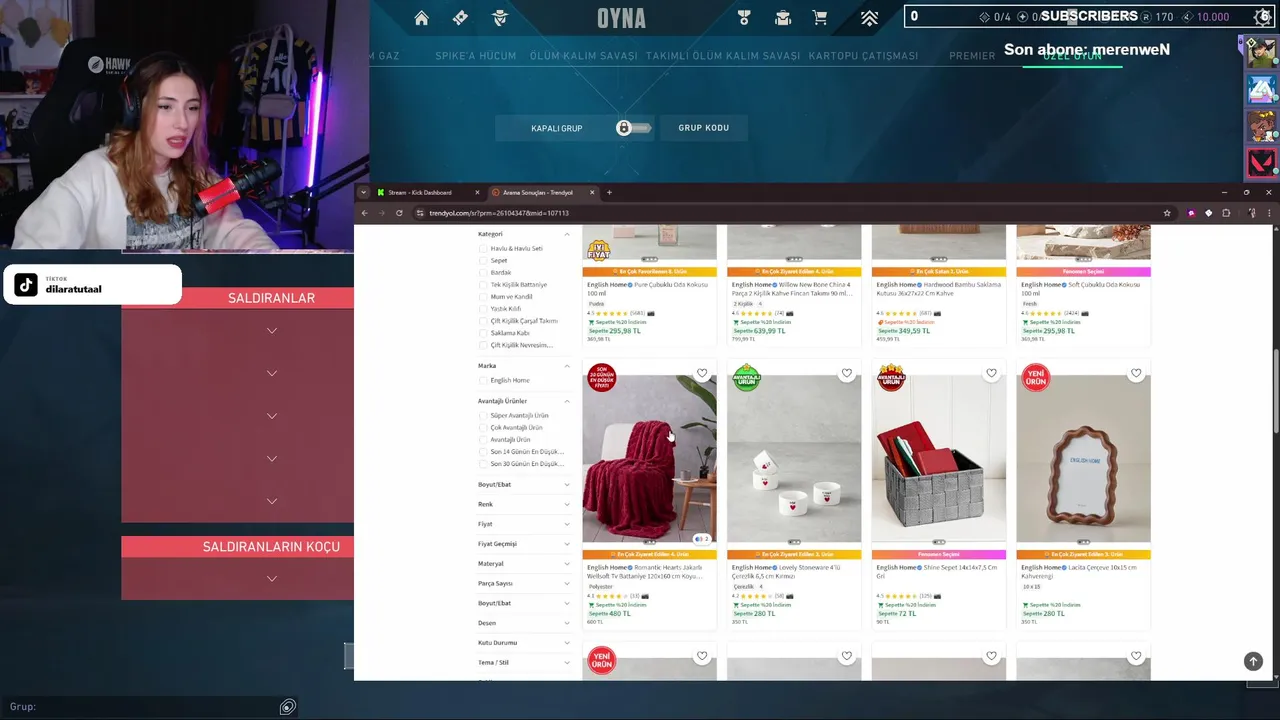Switch to Kartopu Çatışması mode
This screenshot has height=720, width=1280.
(863, 56)
